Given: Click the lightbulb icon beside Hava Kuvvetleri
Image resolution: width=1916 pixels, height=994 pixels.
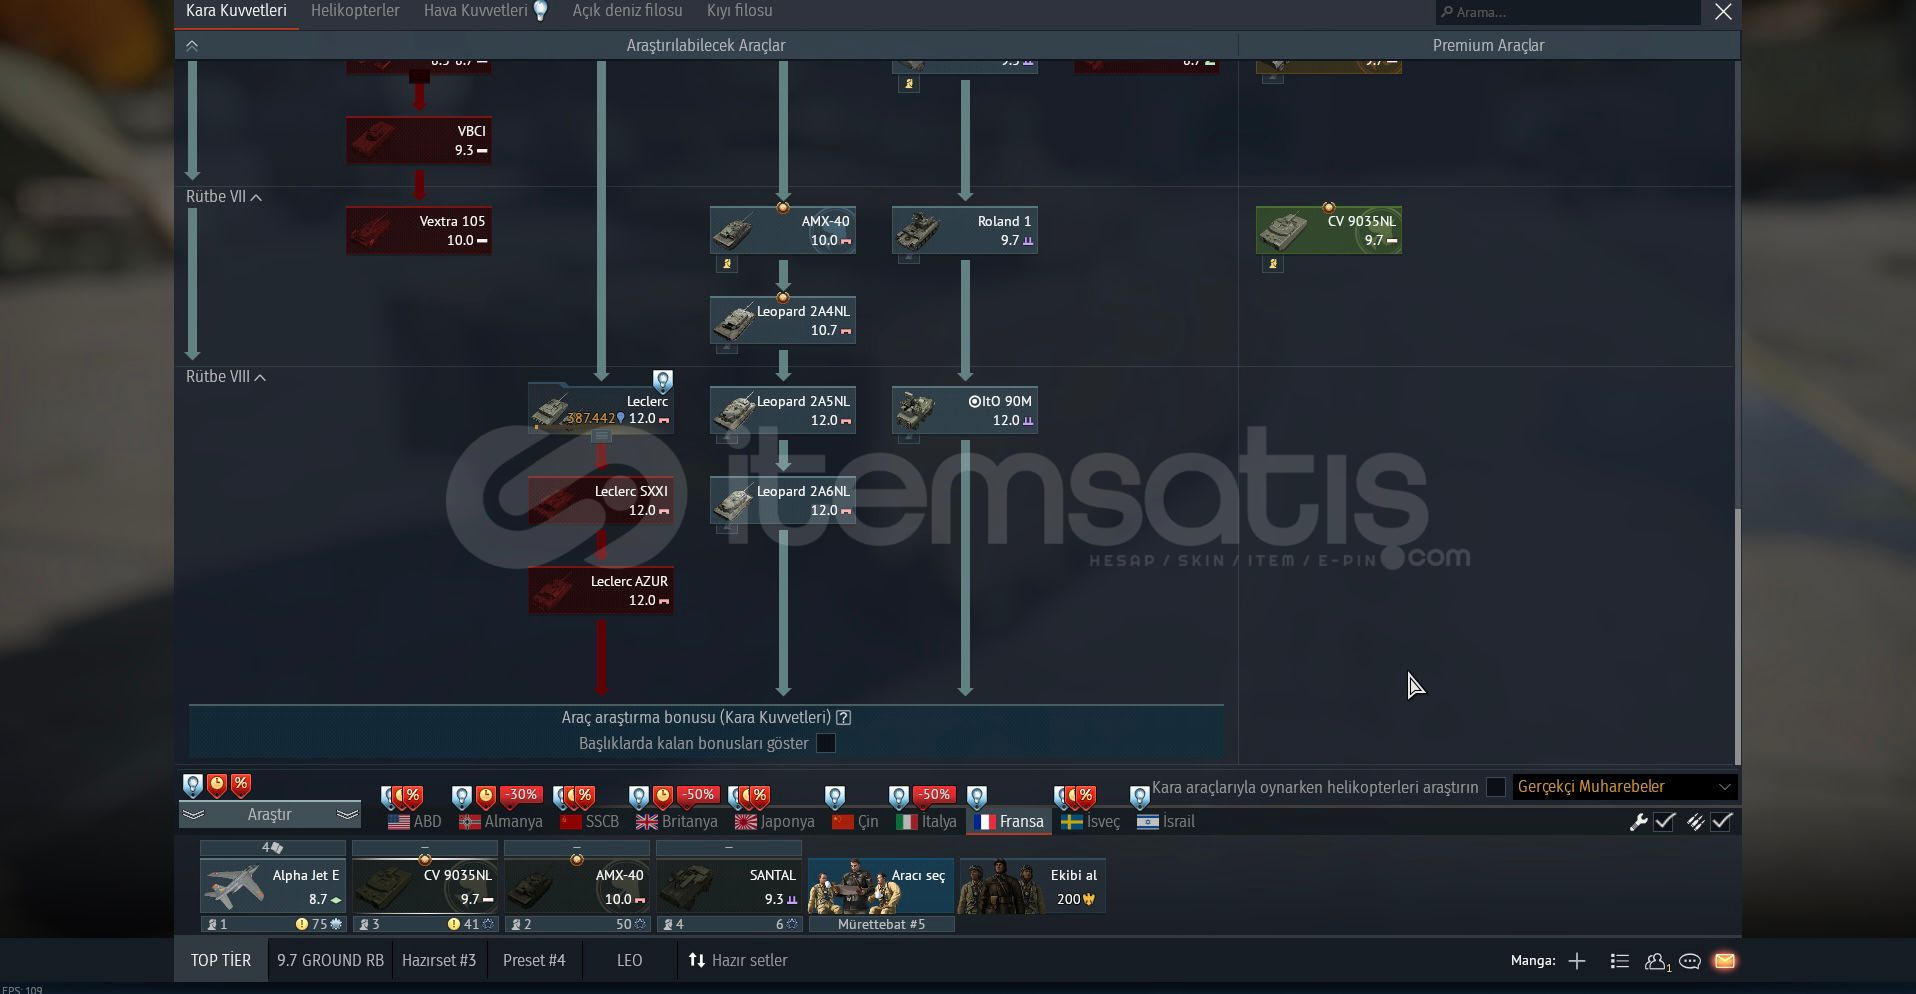Looking at the screenshot, I should pyautogui.click(x=541, y=11).
